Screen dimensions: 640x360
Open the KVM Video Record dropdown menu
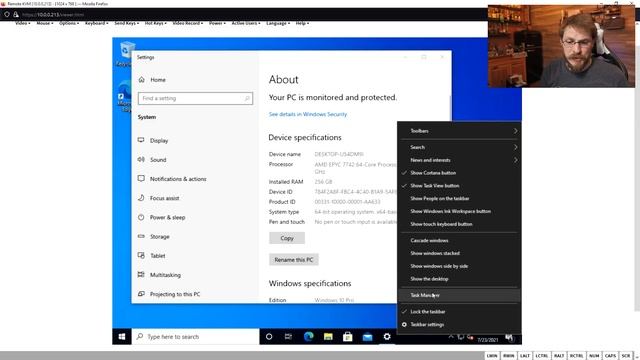[x=187, y=23]
